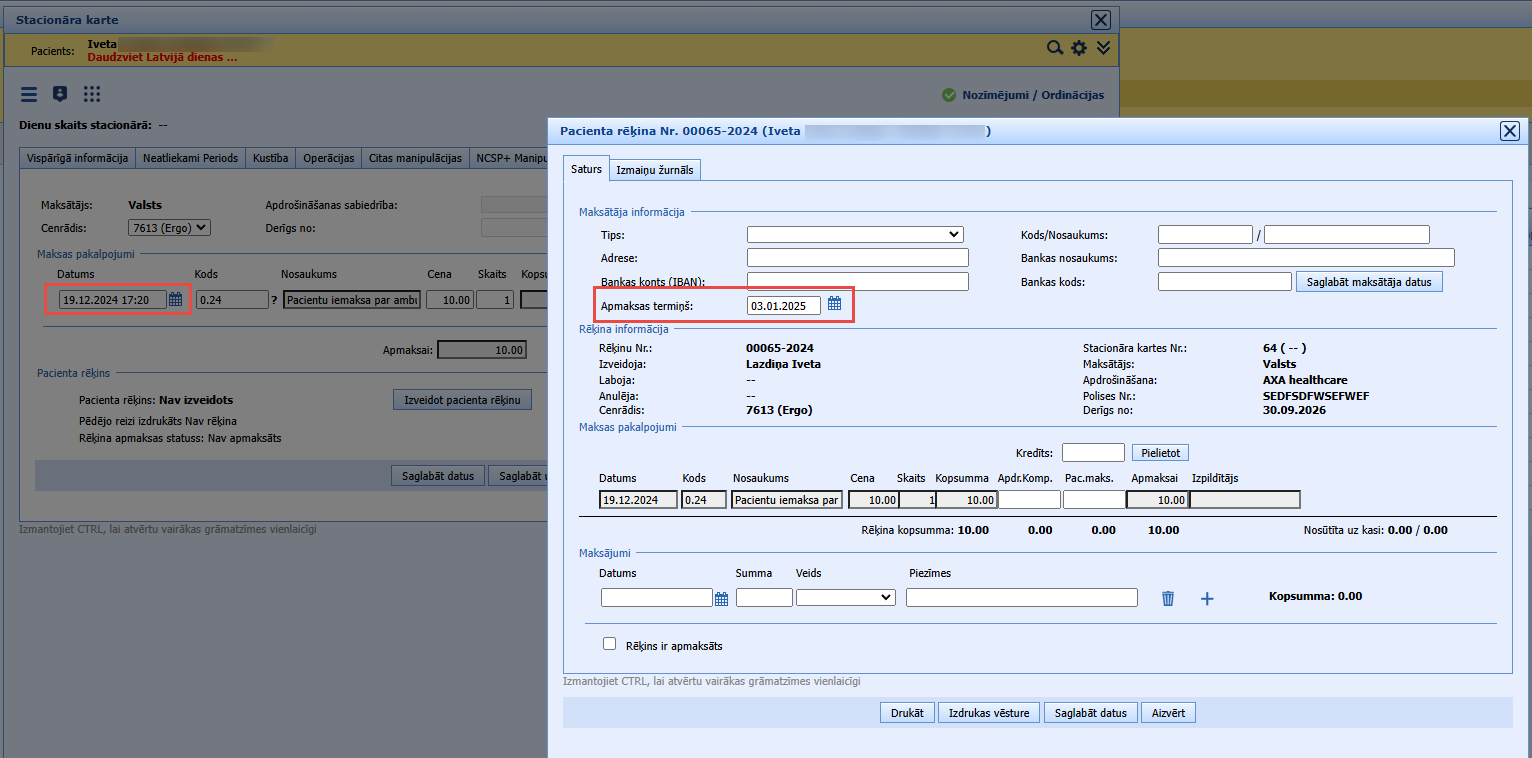The image size is (1532, 758).
Task: Expand patient header with double chevron
Action: [x=1102, y=48]
